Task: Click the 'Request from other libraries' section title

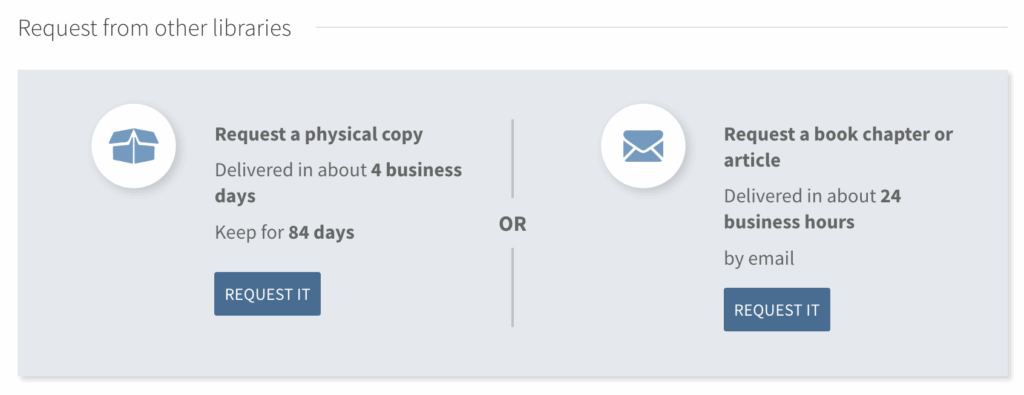Action: click(x=155, y=28)
